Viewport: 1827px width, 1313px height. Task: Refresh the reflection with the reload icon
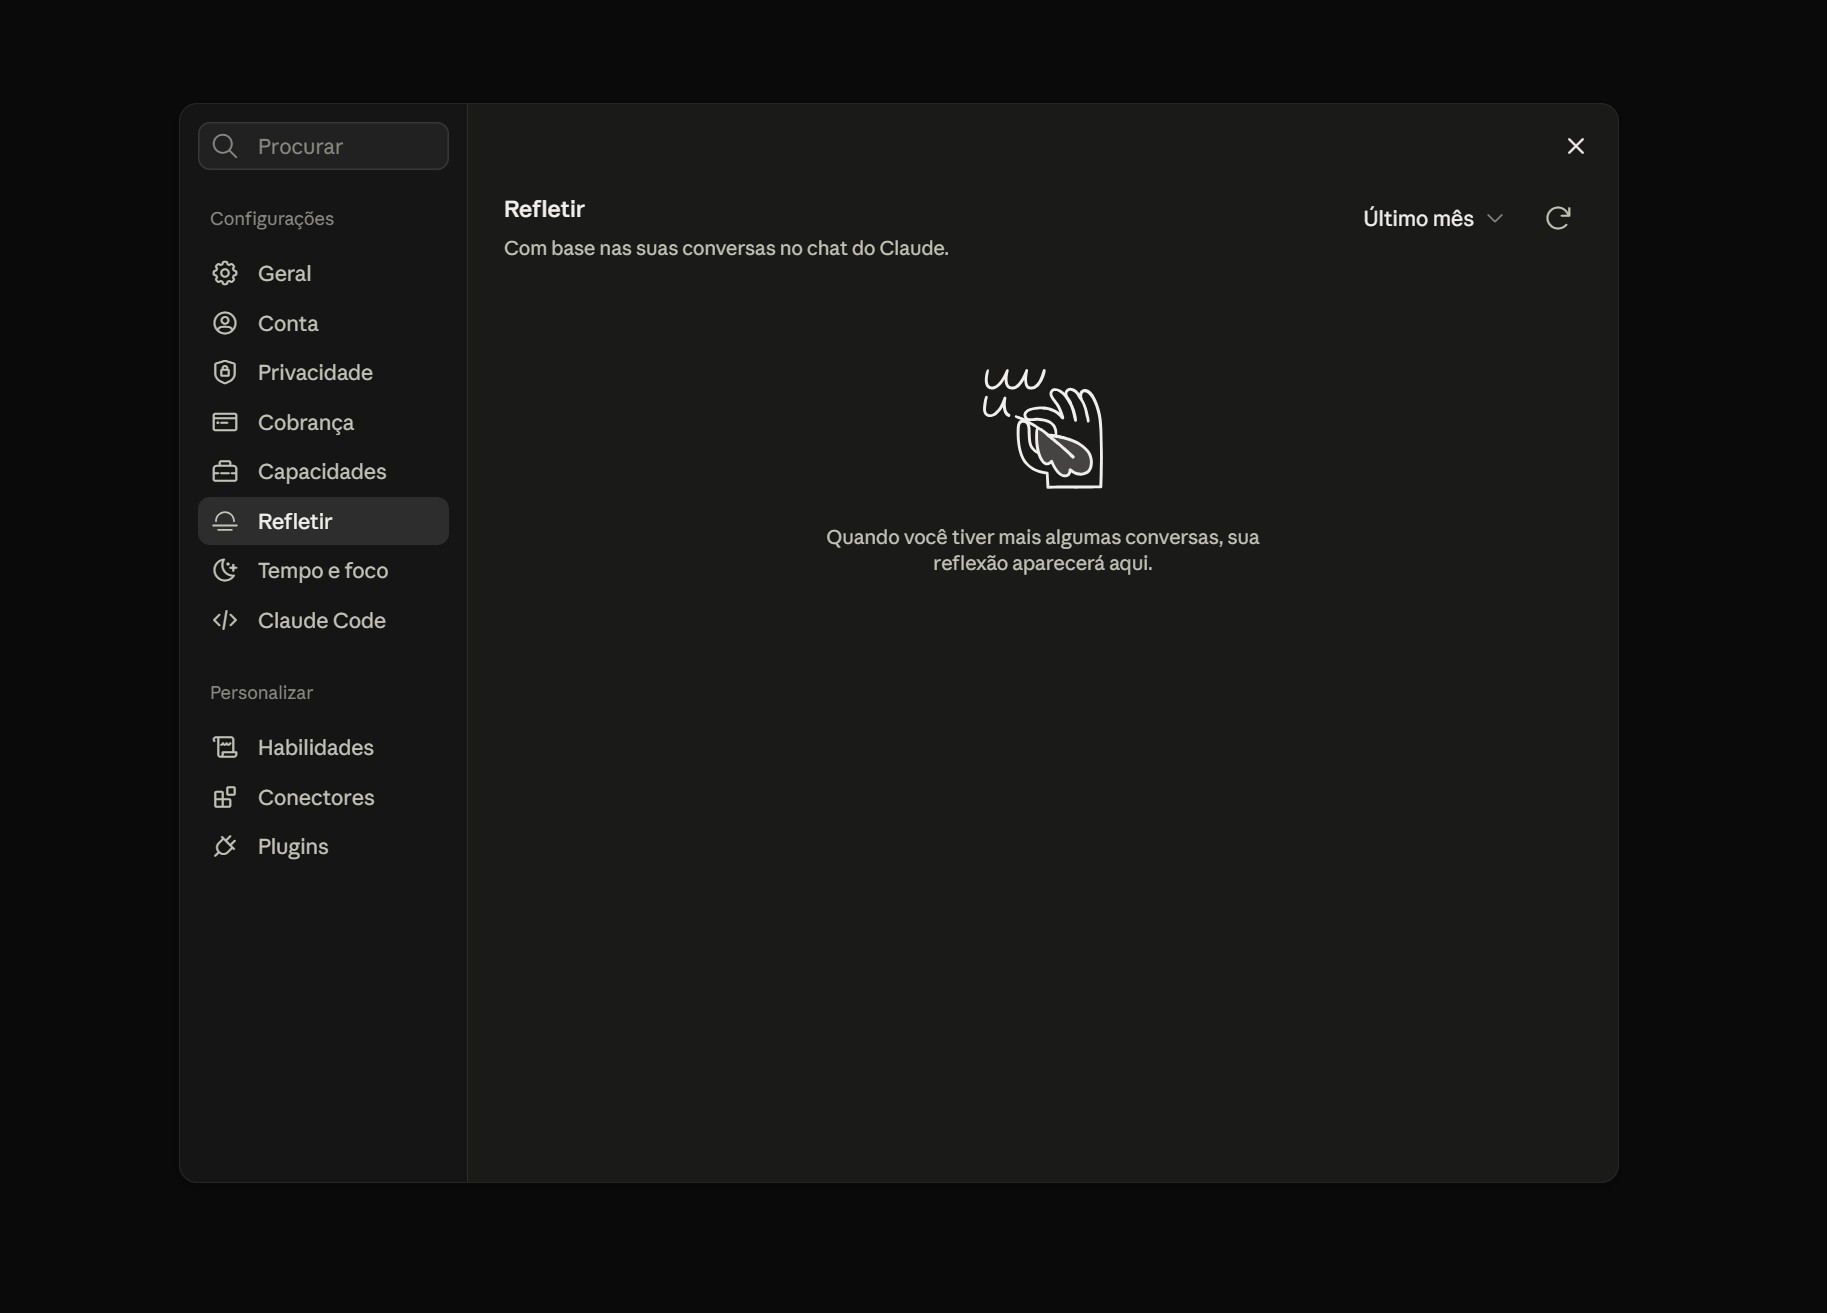pos(1558,218)
